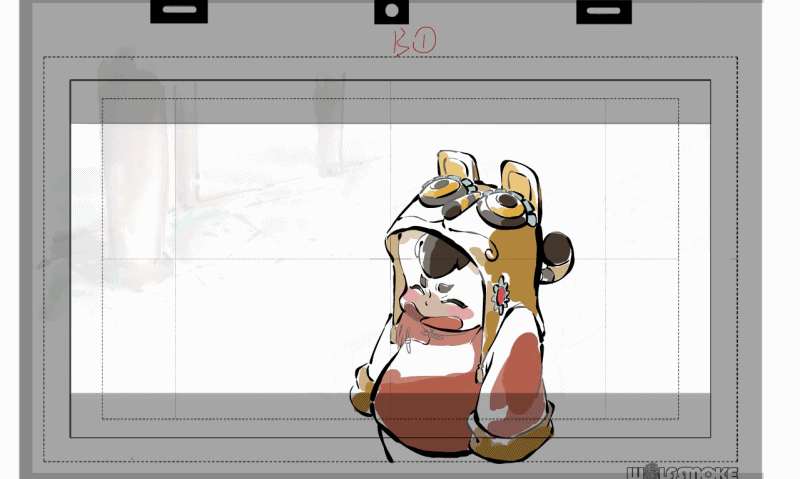Click the red handwritten B1 label
The height and width of the screenshot is (479, 800).
[415, 41]
